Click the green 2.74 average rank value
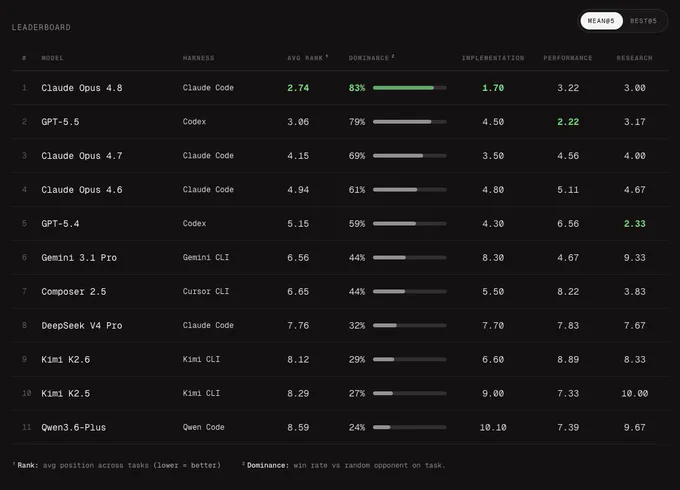 click(x=298, y=88)
